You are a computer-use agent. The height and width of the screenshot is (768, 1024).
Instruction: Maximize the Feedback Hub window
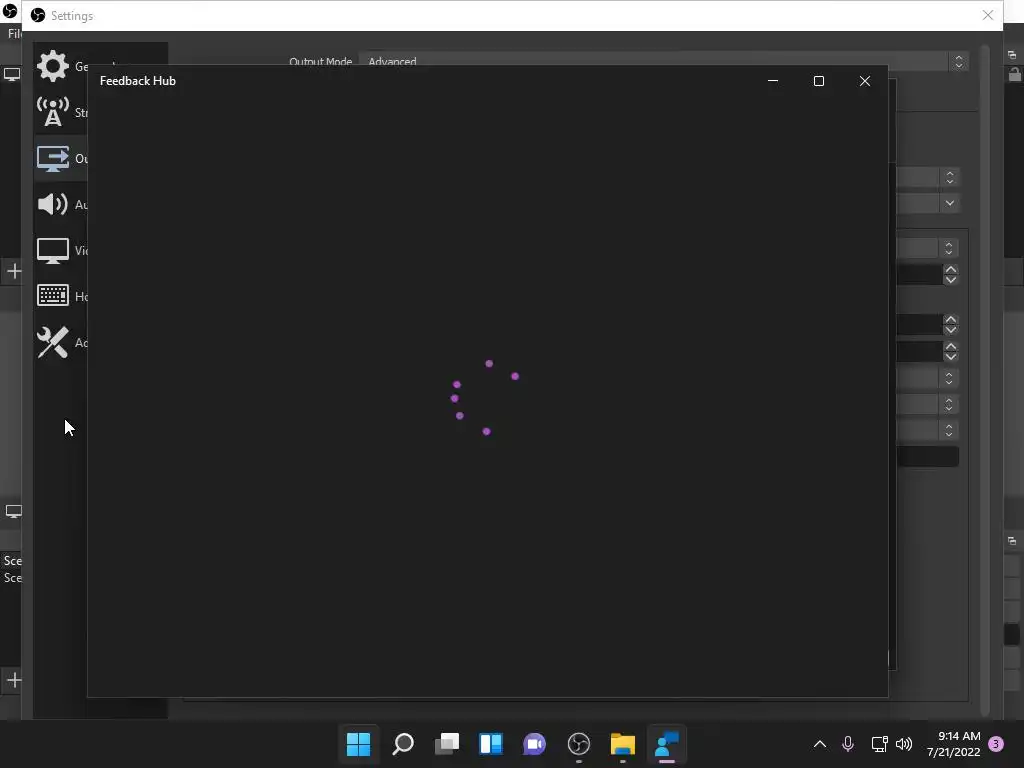819,81
